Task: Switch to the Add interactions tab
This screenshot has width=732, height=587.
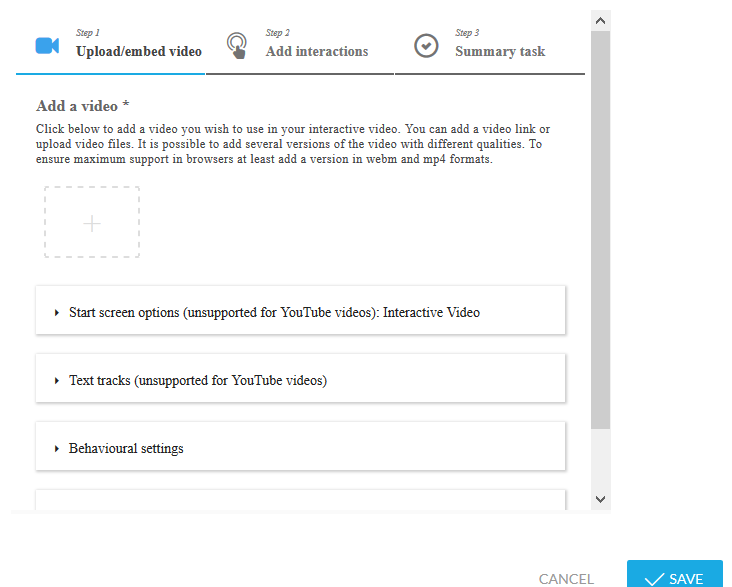Action: click(x=300, y=47)
